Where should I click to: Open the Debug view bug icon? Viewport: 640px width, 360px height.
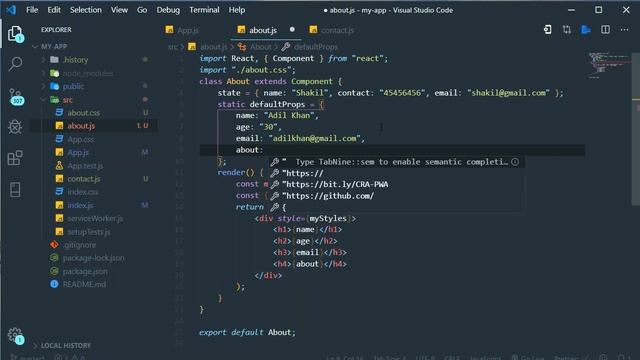click(15, 127)
